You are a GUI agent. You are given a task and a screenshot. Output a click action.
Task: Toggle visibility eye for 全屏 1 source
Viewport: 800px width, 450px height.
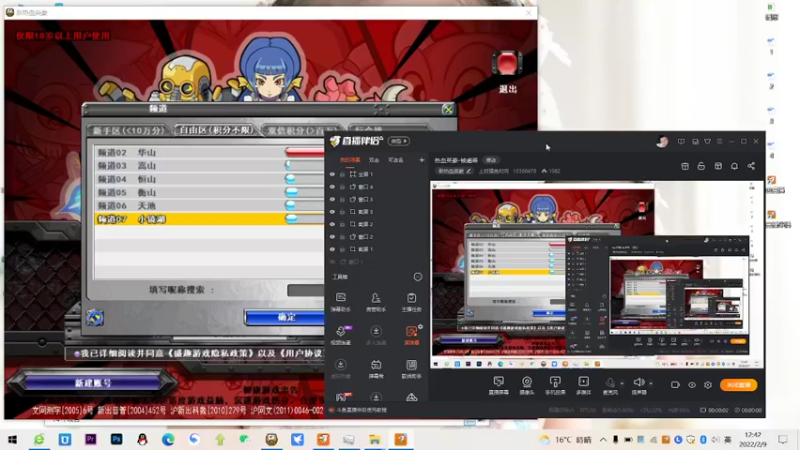(332, 174)
